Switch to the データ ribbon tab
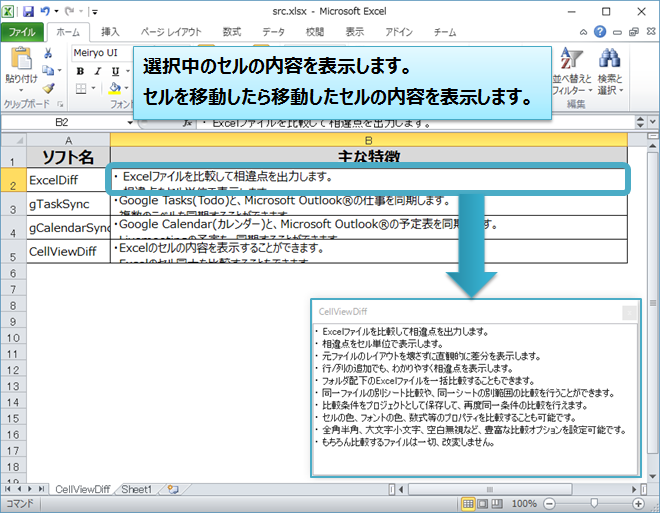 [274, 32]
